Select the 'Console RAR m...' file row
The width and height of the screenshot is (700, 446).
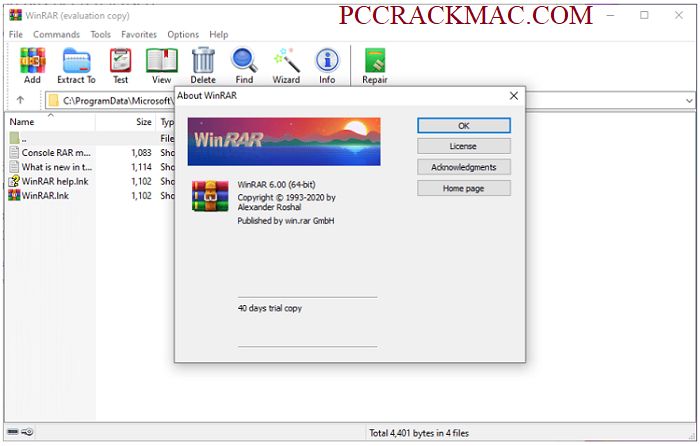point(56,152)
